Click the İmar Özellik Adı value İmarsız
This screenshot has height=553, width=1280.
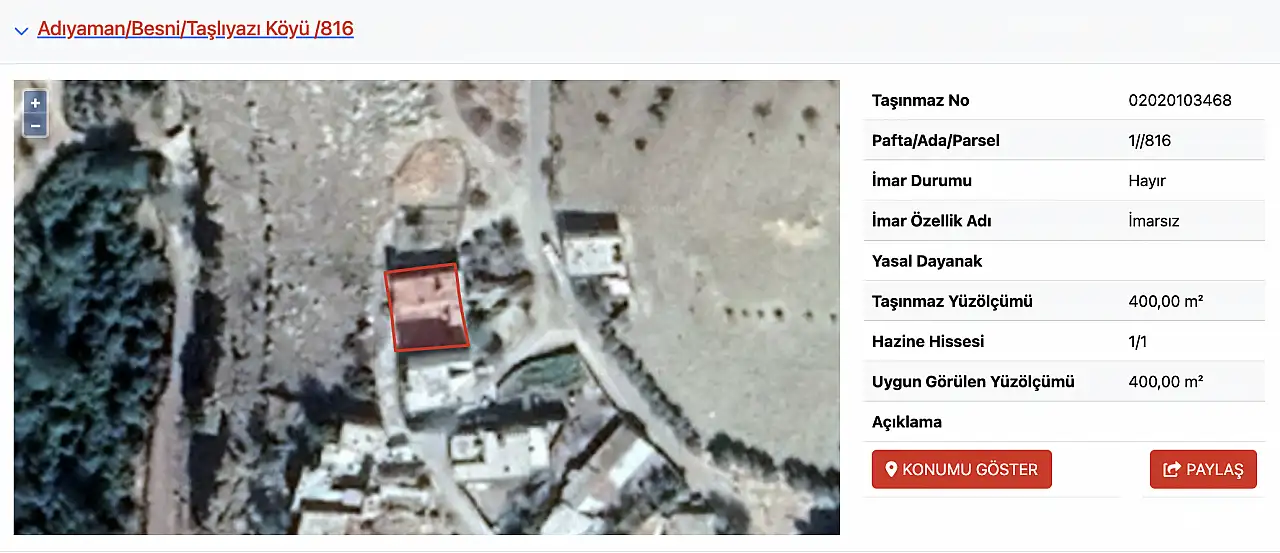tap(1154, 221)
